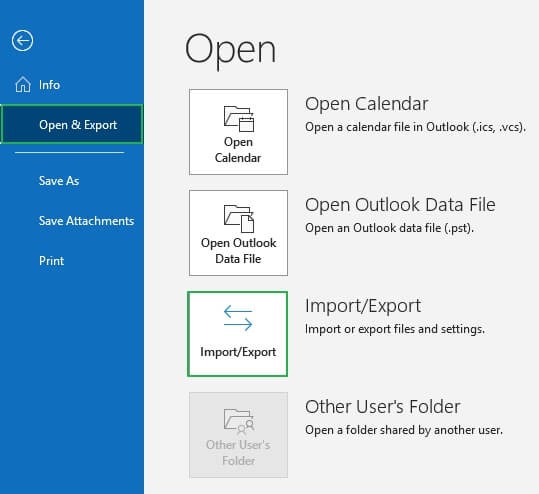Click the greyed Other User's Folder tile
539x494 pixels.
pos(238,435)
